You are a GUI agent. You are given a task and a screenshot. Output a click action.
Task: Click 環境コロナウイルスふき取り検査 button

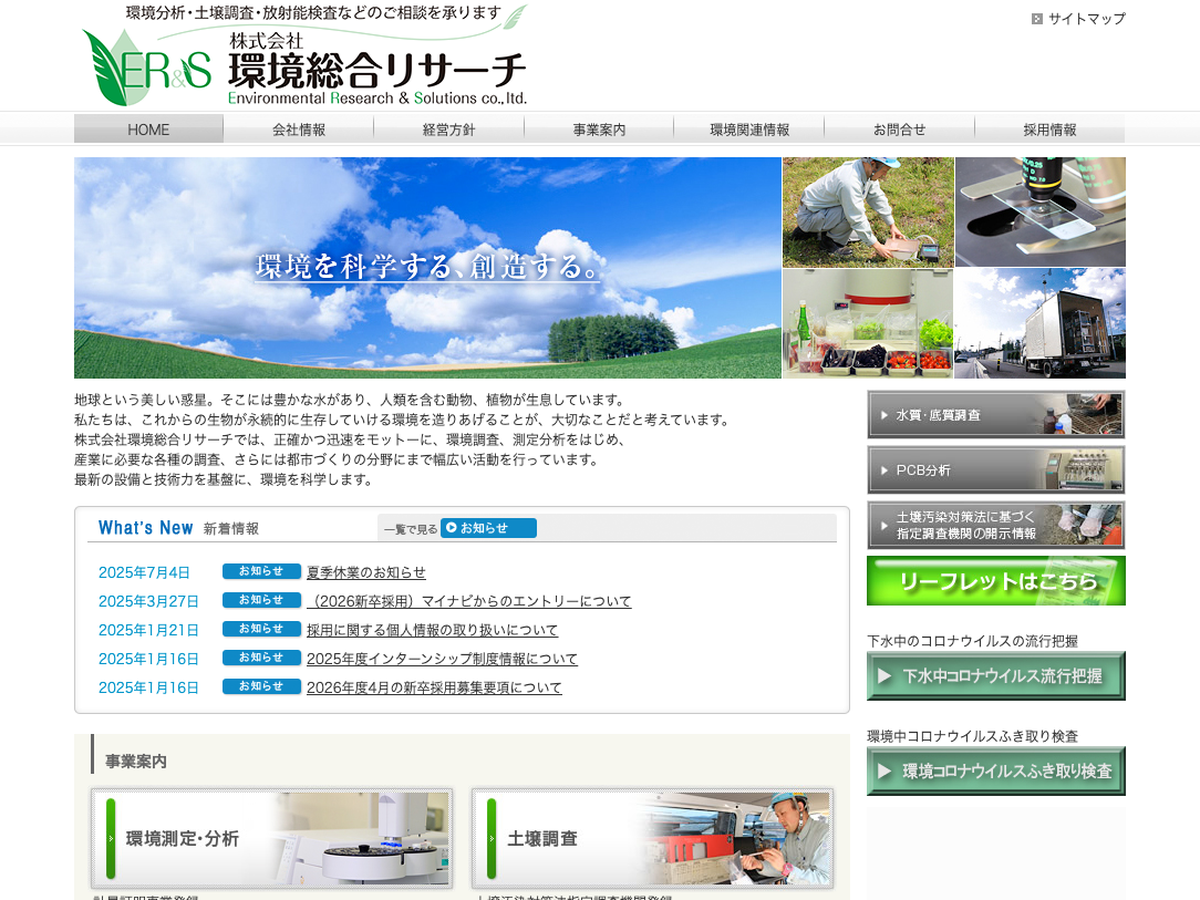pyautogui.click(x=995, y=771)
